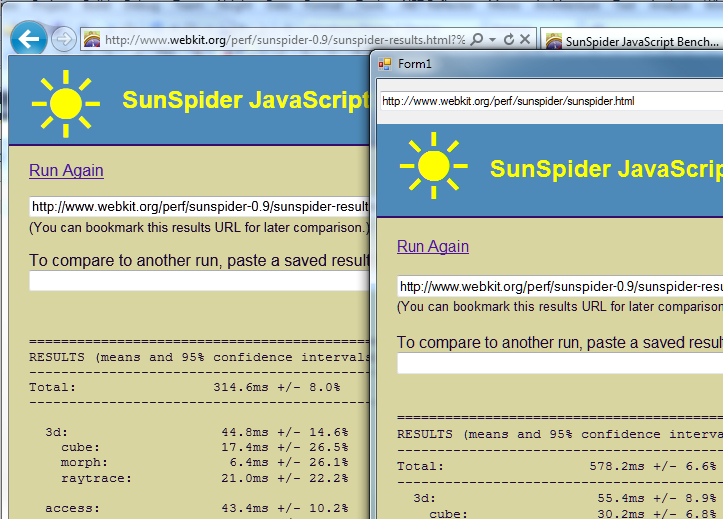723x519 pixels.
Task: Click the cube: 30.2ms row in Form1
Action: [x=573, y=513]
